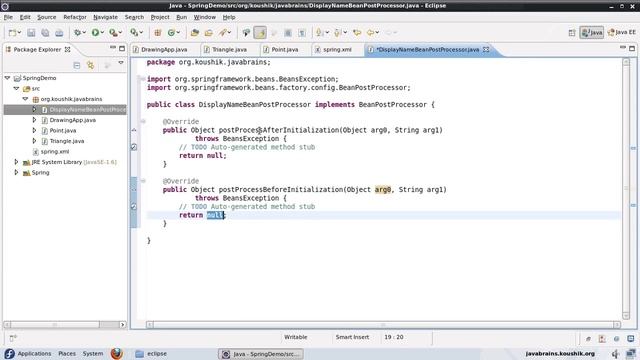Open dropdown arrow beside Run icon
The height and width of the screenshot is (360, 640).
pyautogui.click(x=102, y=33)
